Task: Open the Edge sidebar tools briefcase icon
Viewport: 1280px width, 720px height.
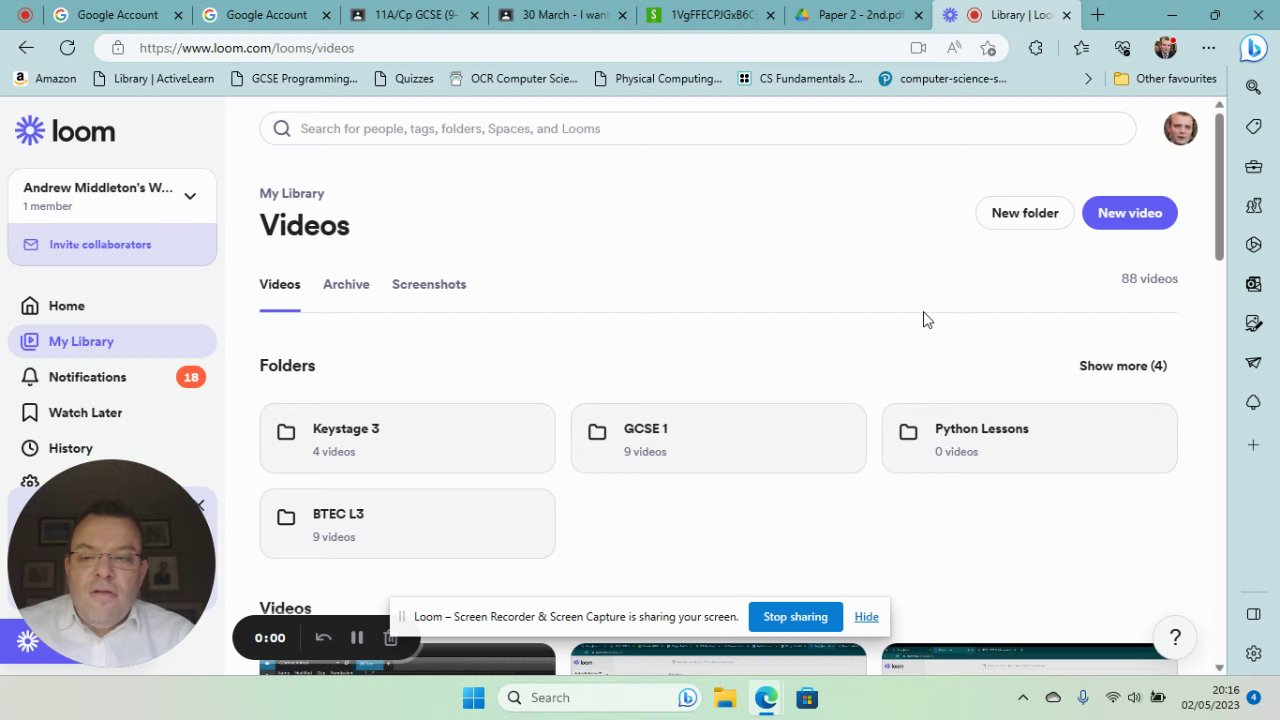Action: (x=1253, y=166)
